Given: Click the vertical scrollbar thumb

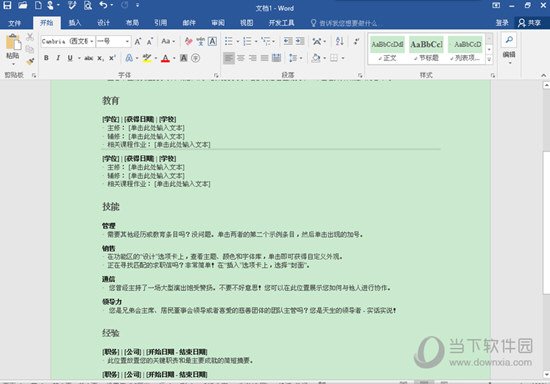Looking at the screenshot, I should pos(546,223).
